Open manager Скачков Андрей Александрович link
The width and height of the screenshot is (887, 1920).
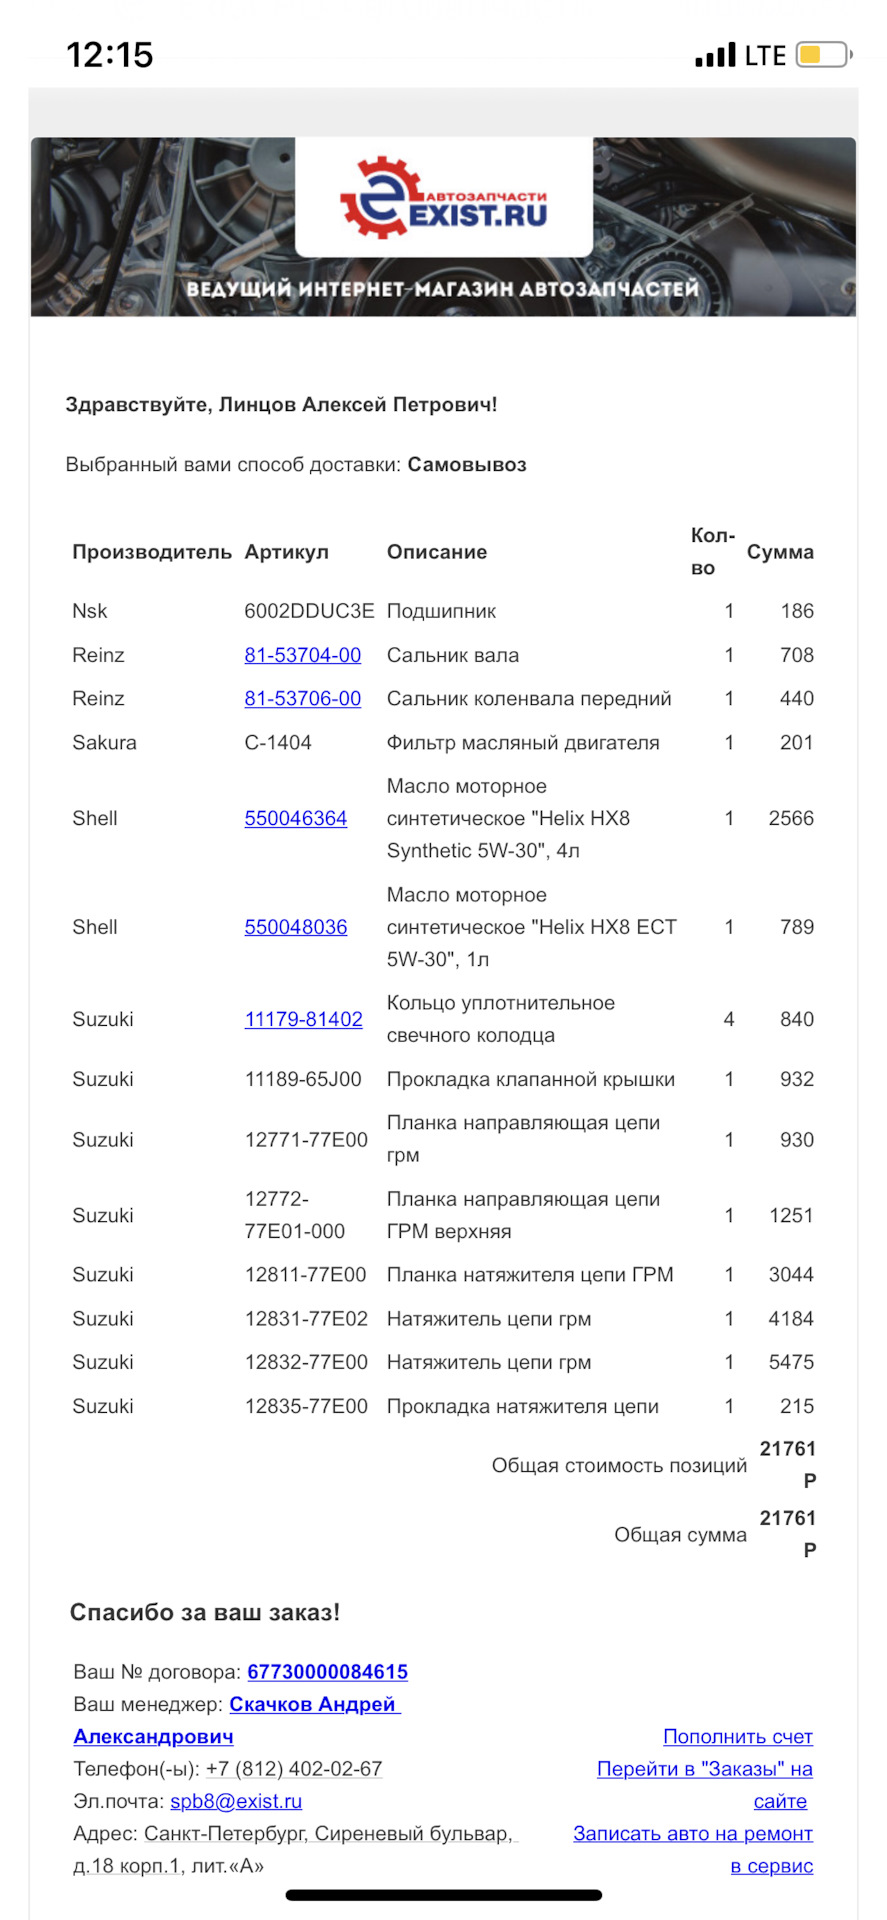point(314,1704)
